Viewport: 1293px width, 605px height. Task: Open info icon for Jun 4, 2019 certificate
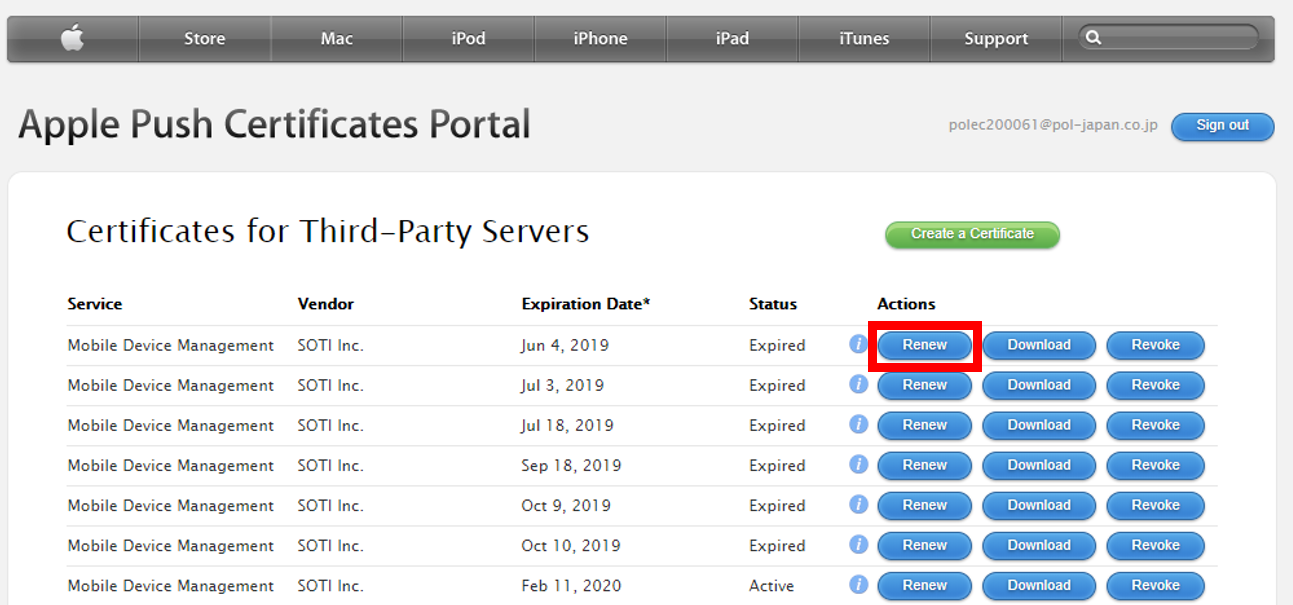[x=858, y=344]
